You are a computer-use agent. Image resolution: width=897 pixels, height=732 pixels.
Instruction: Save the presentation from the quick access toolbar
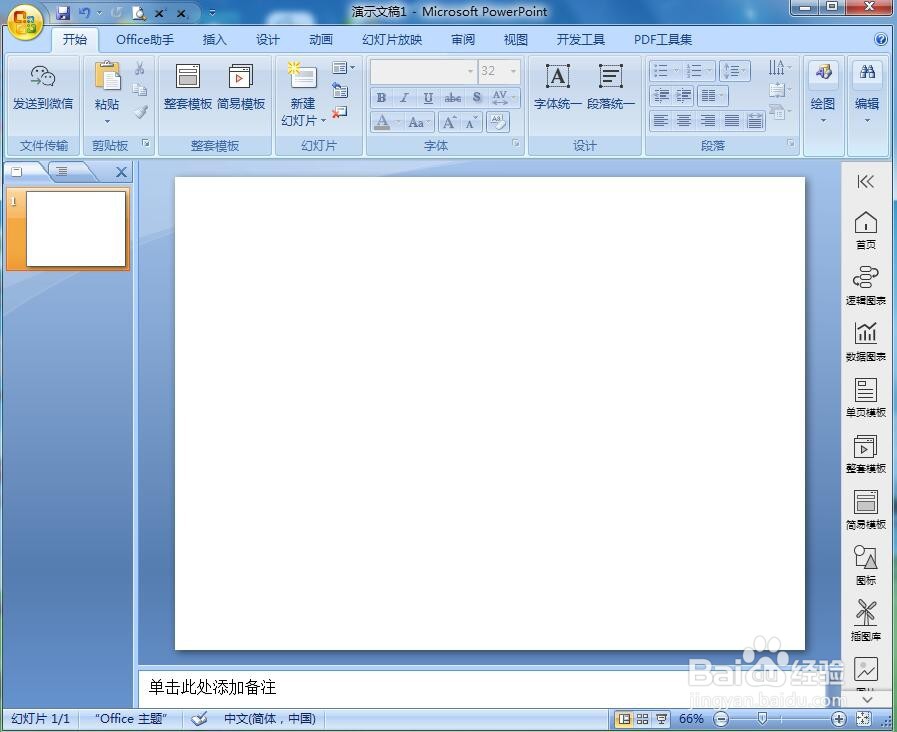click(63, 13)
